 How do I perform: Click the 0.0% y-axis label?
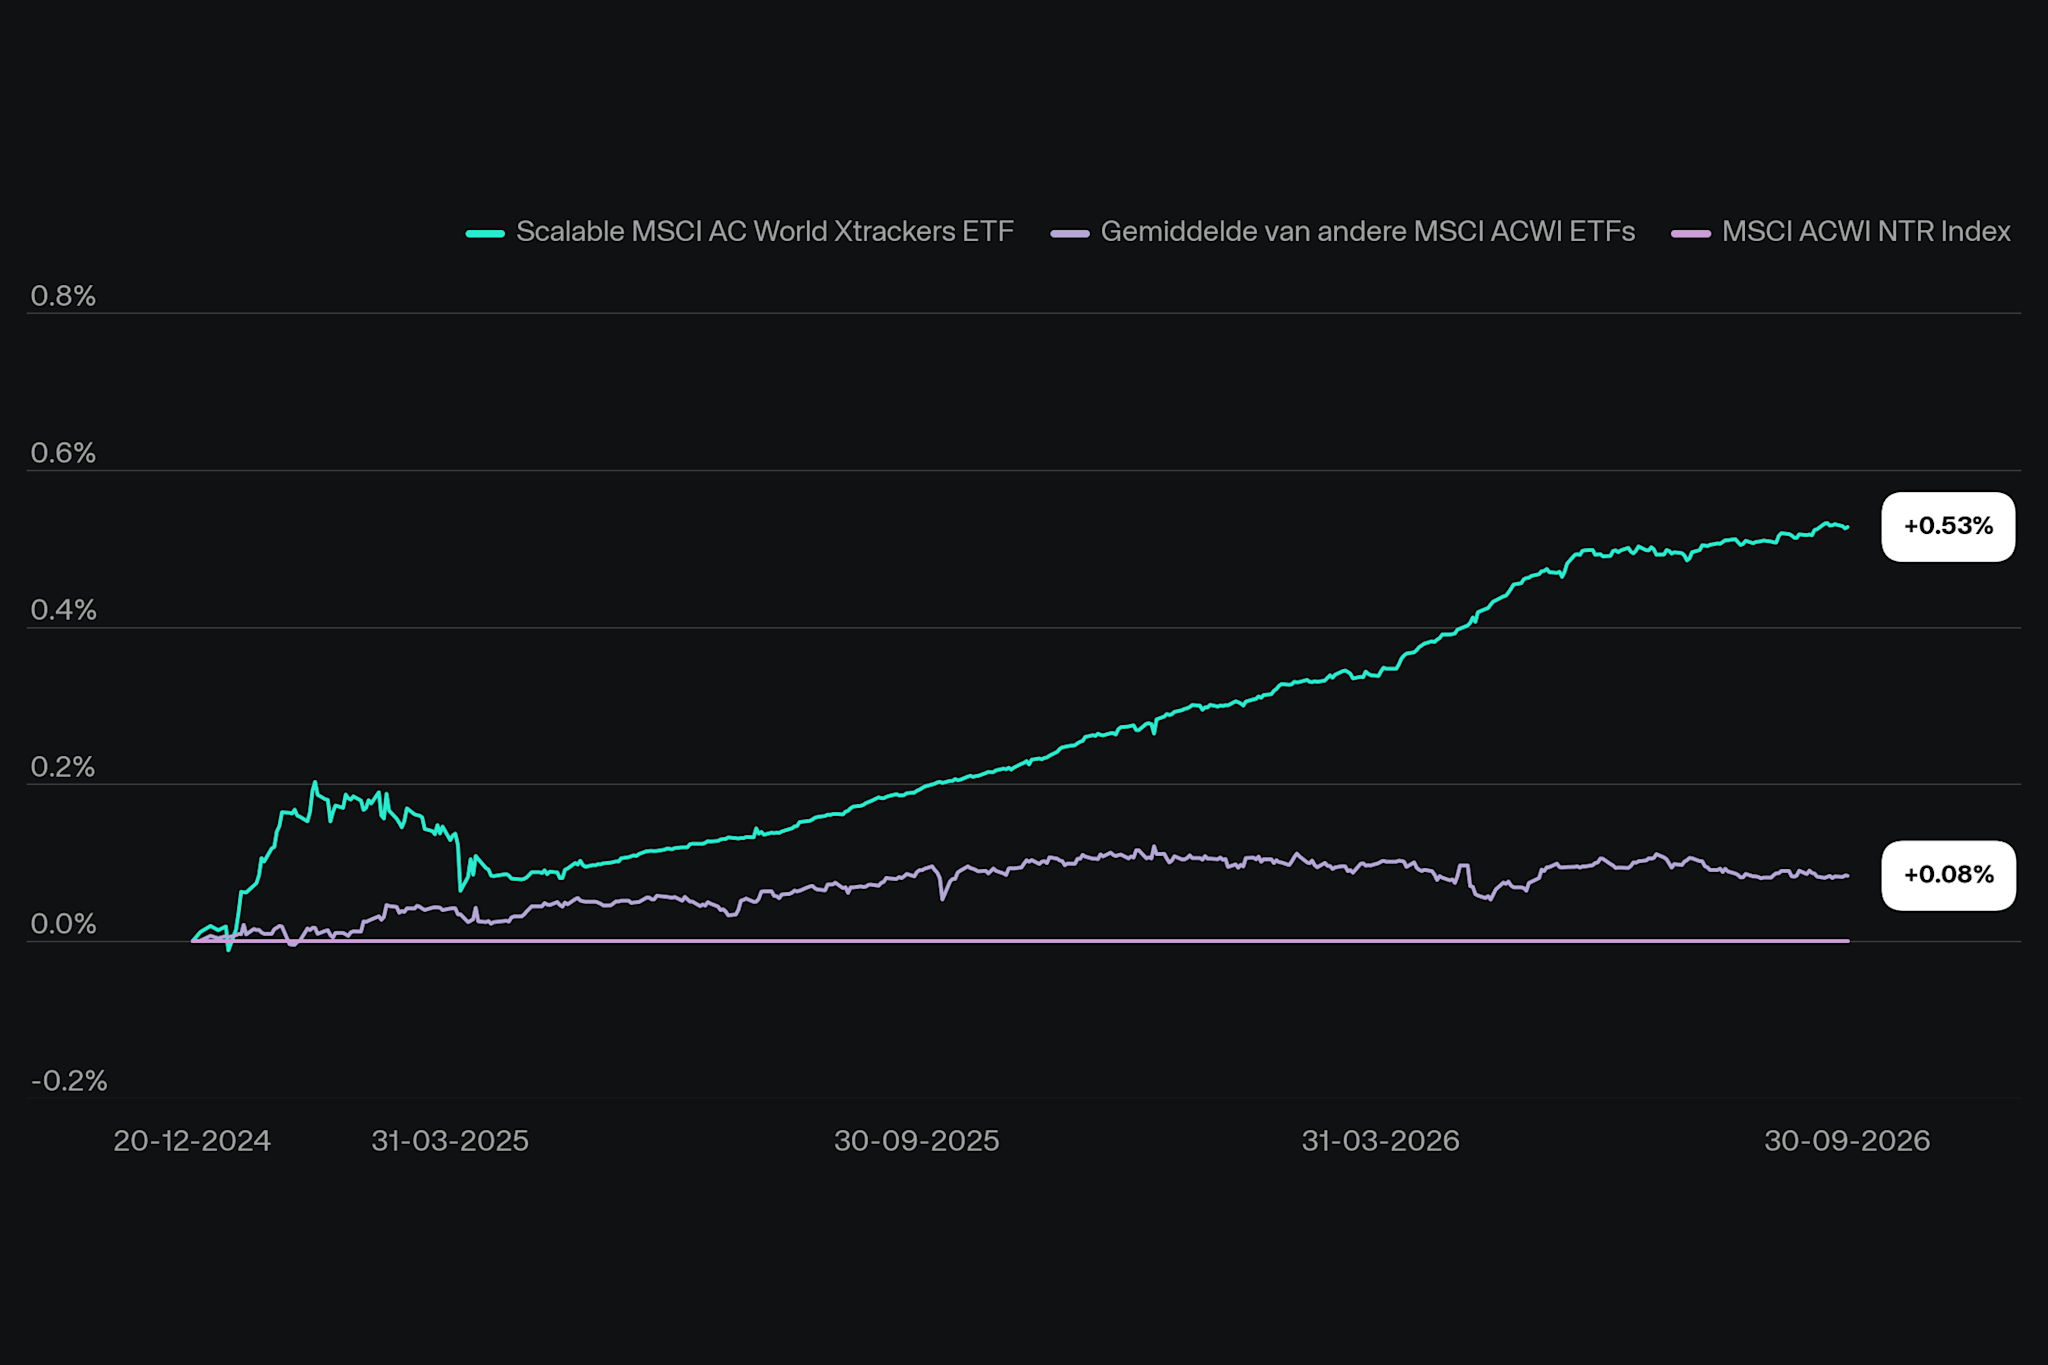tap(63, 924)
